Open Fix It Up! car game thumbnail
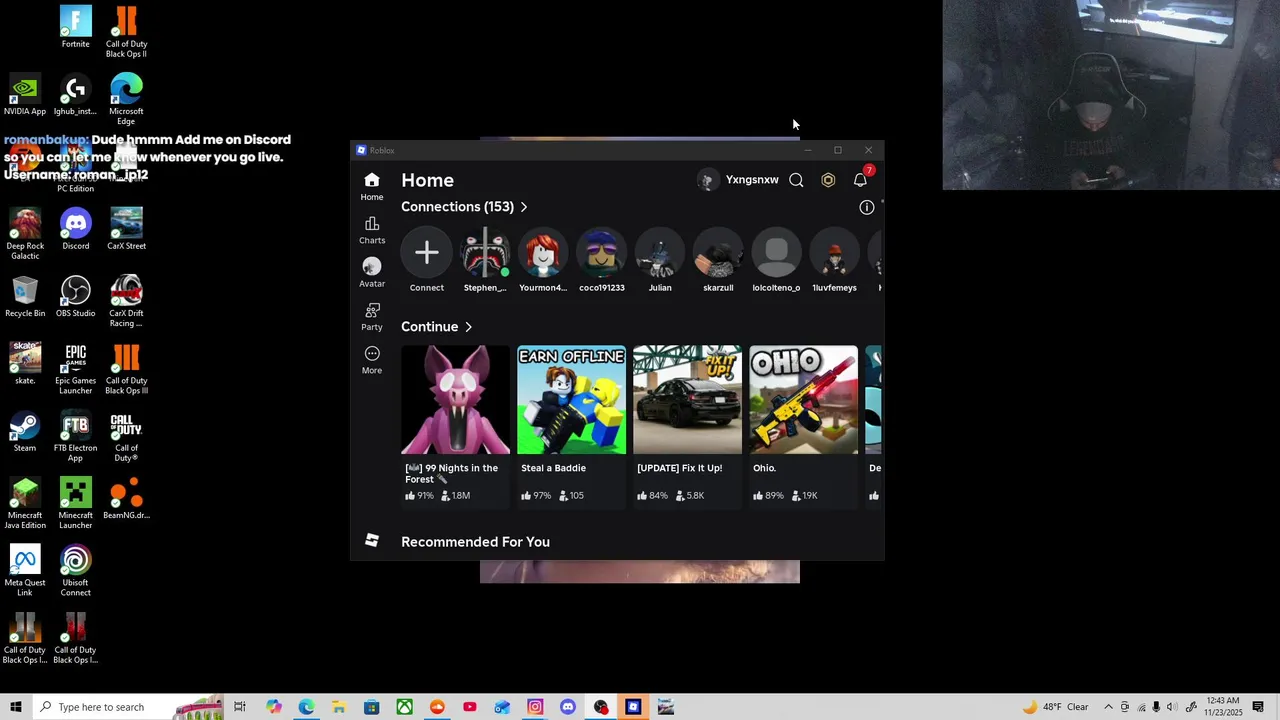Screen dimensions: 1280x720 click(x=687, y=400)
